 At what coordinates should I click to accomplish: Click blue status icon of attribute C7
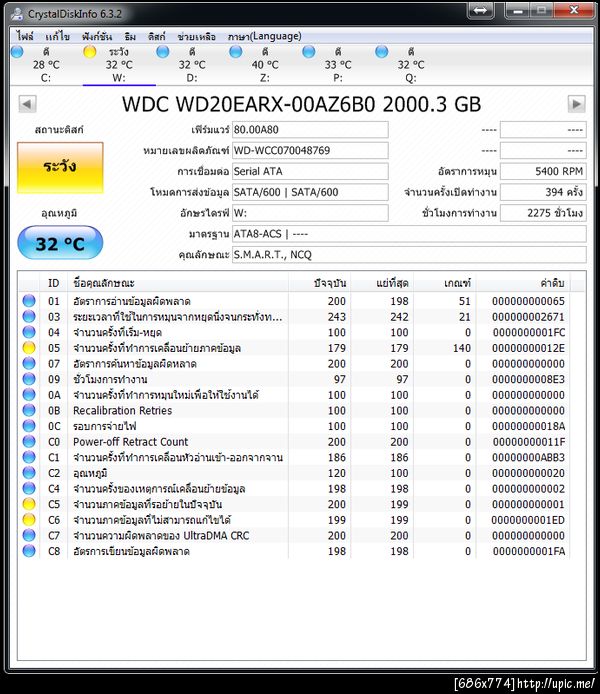coord(29,536)
